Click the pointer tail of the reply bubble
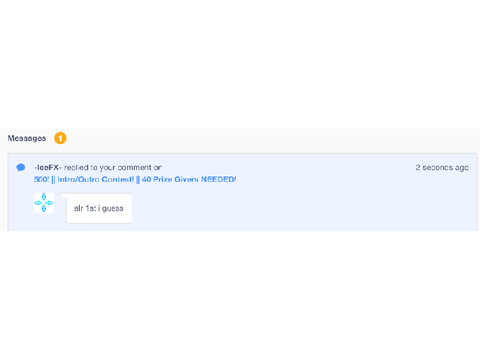 point(63,196)
